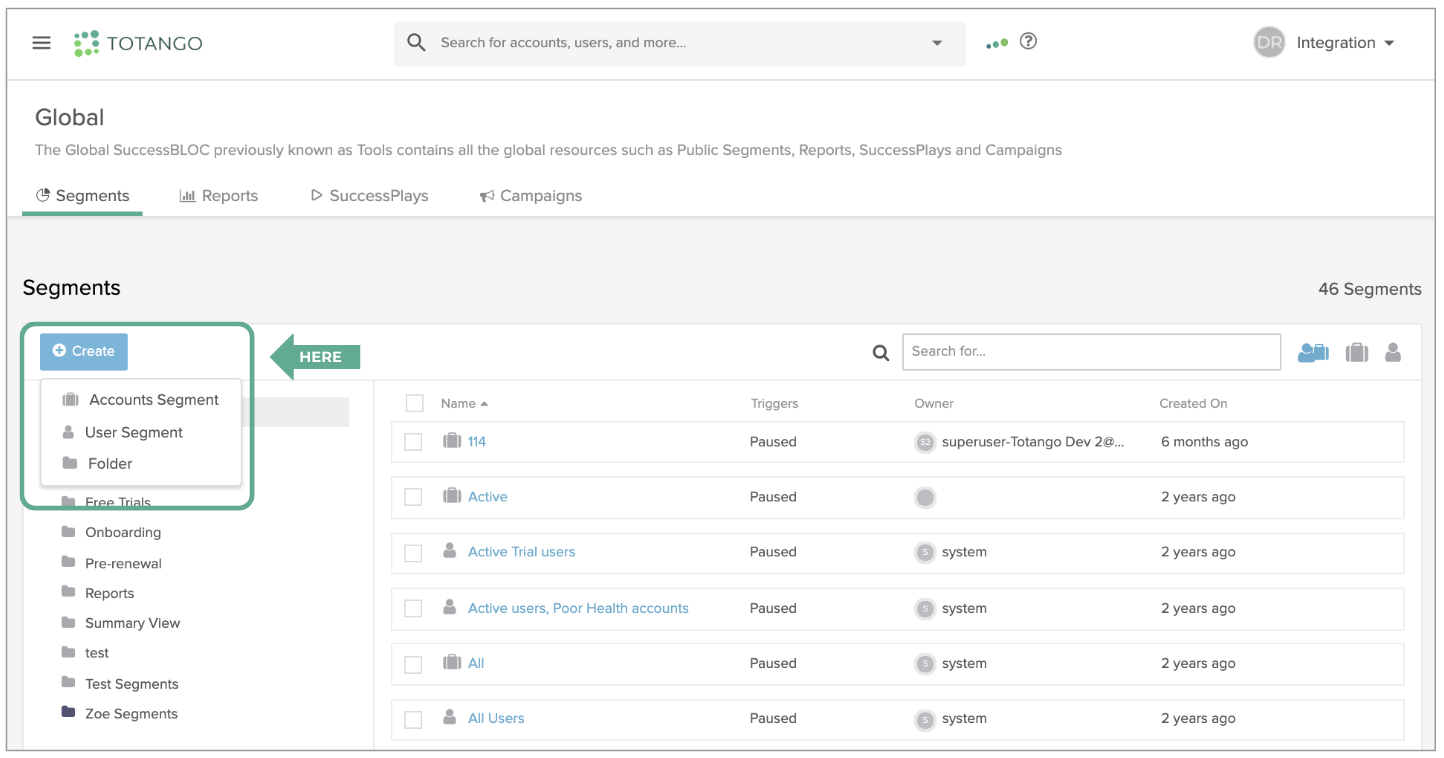The height and width of the screenshot is (758, 1444).
Task: Expand the global search dropdown arrow
Action: coord(937,43)
